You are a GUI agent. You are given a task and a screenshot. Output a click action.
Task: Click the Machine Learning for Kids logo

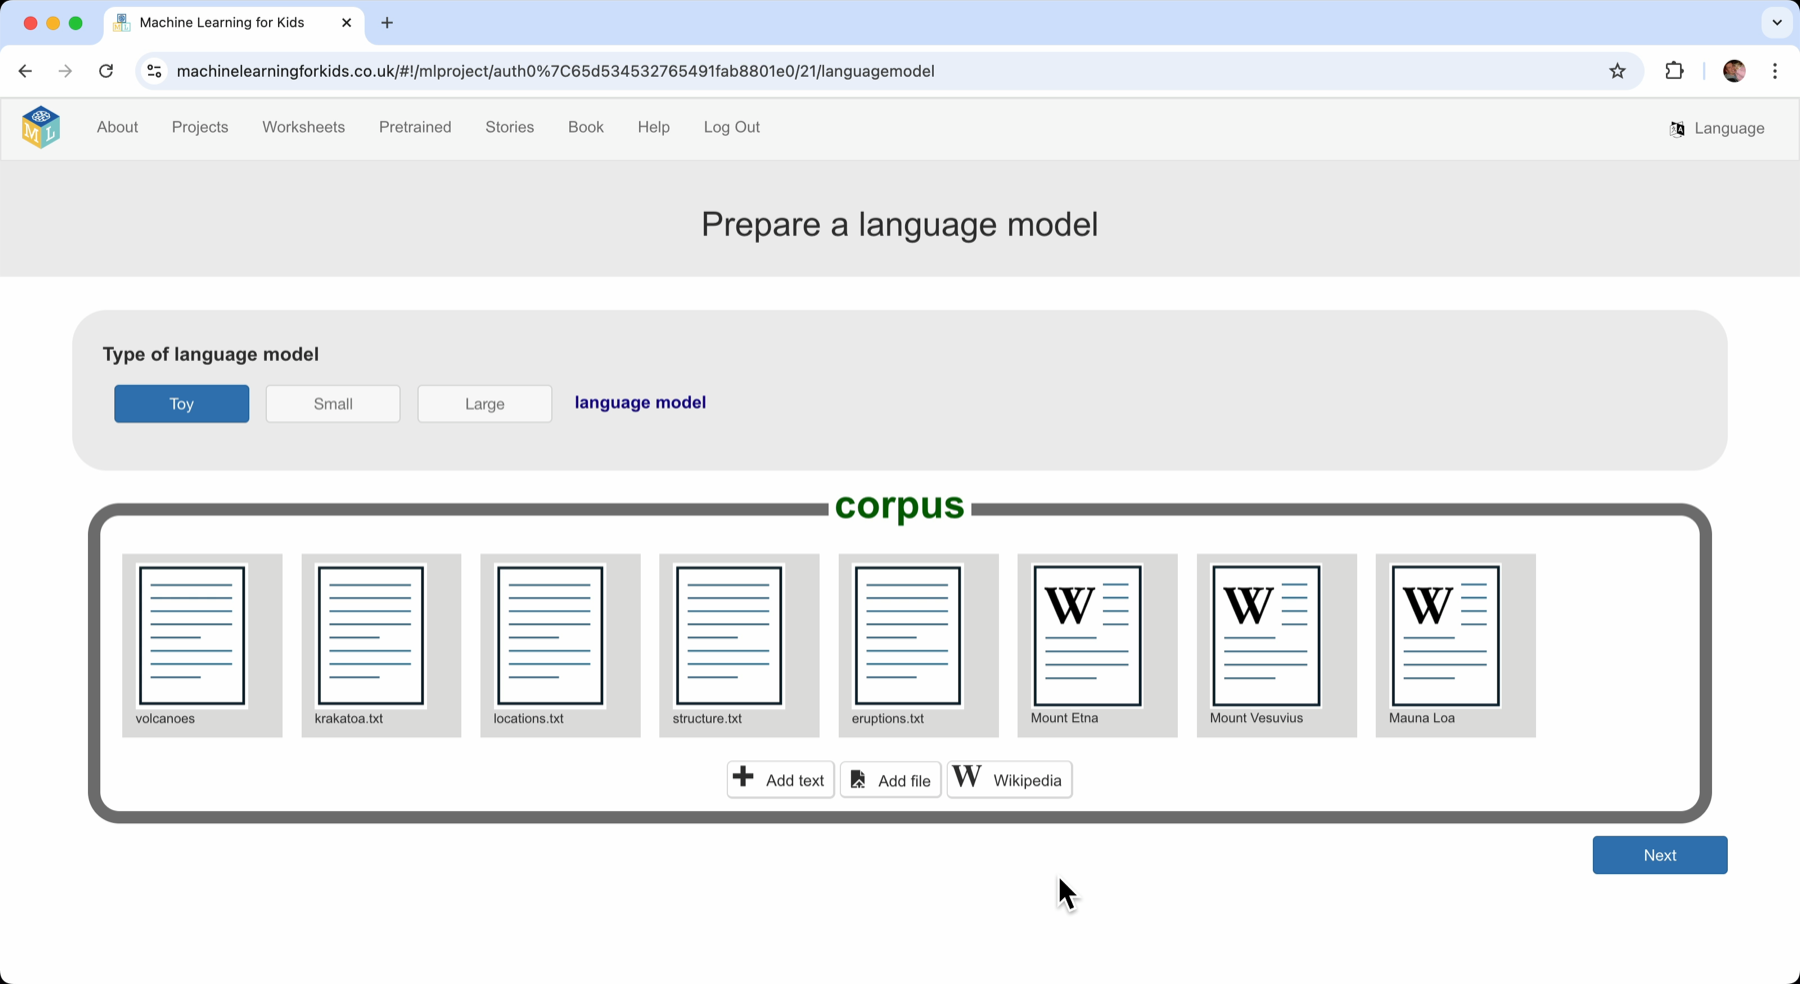[41, 127]
